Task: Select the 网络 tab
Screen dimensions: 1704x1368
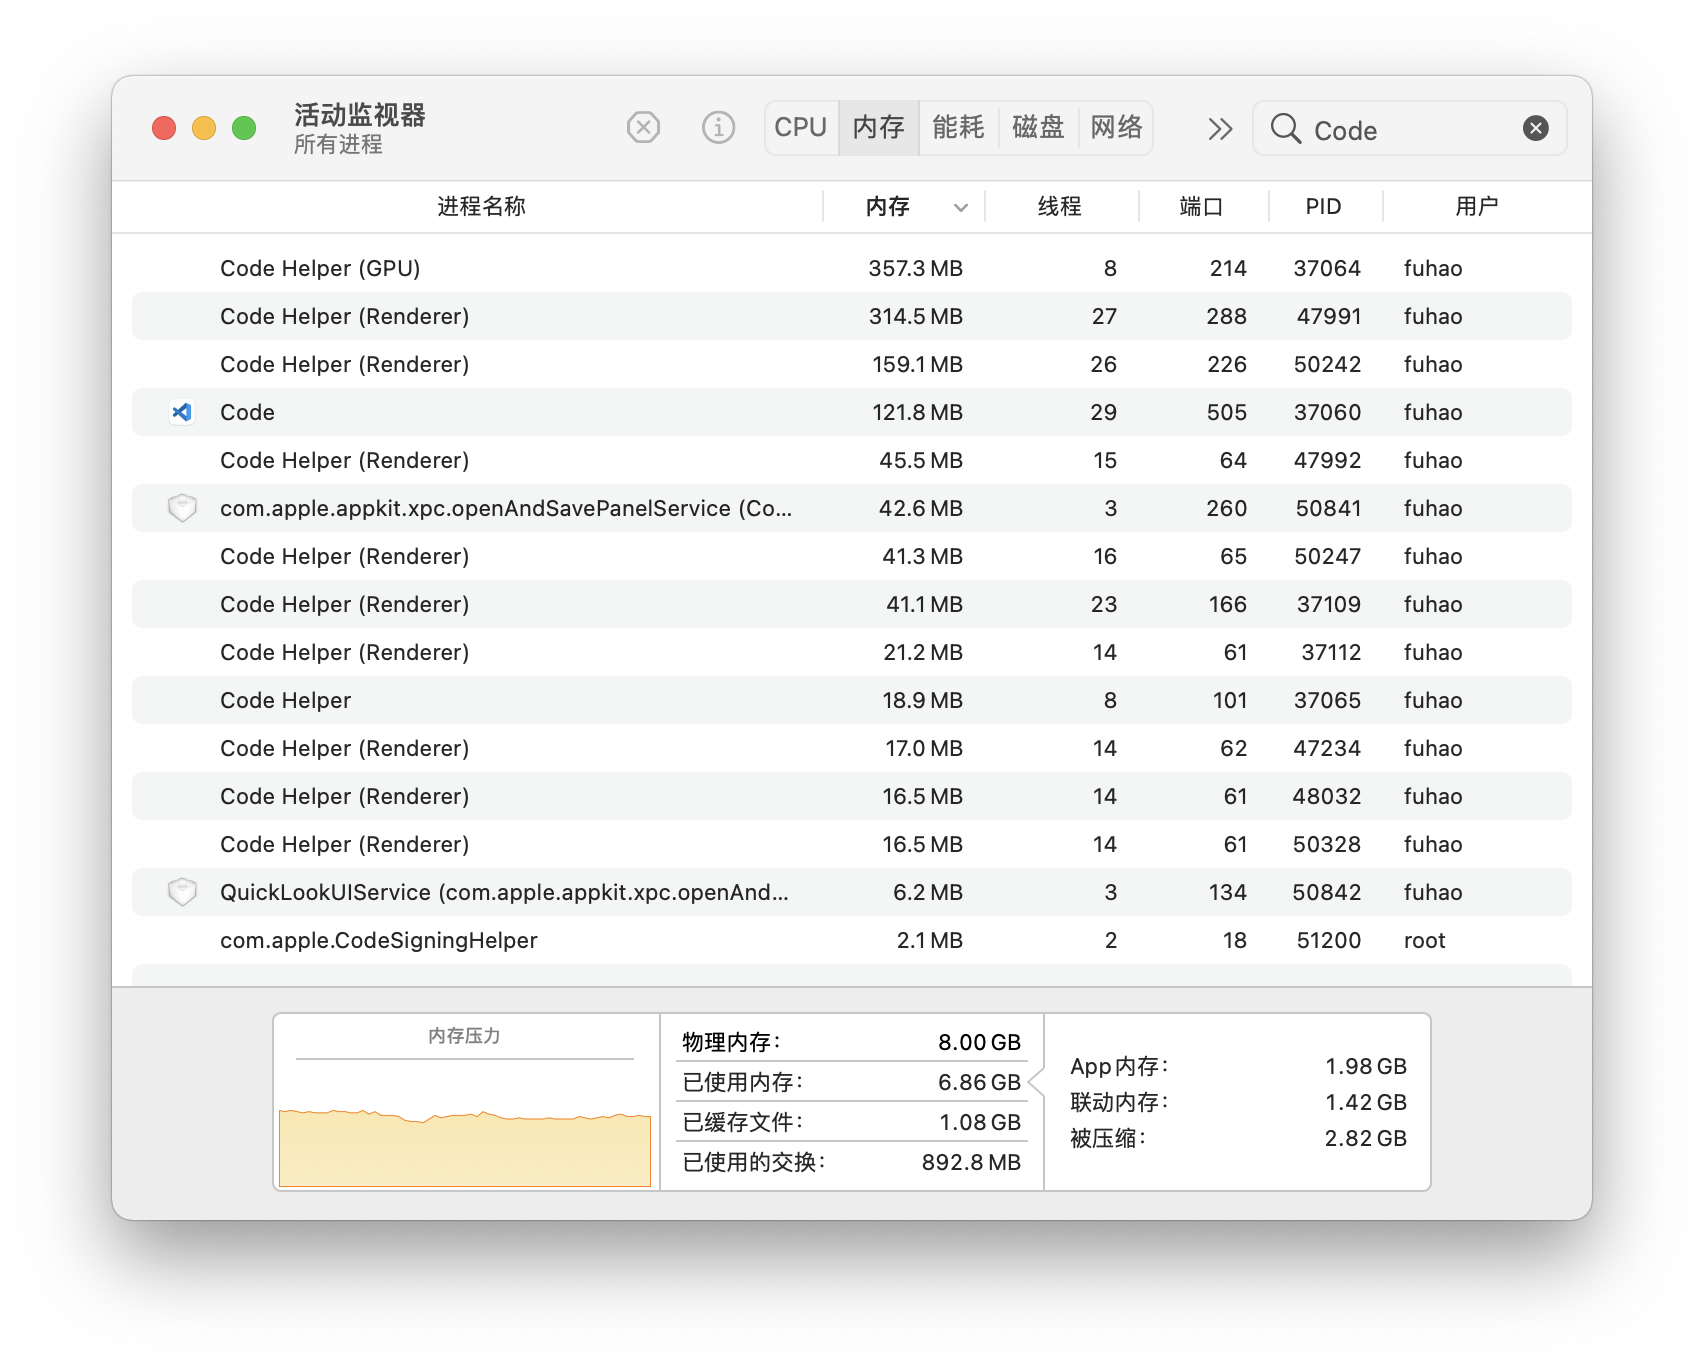Action: point(1116,128)
